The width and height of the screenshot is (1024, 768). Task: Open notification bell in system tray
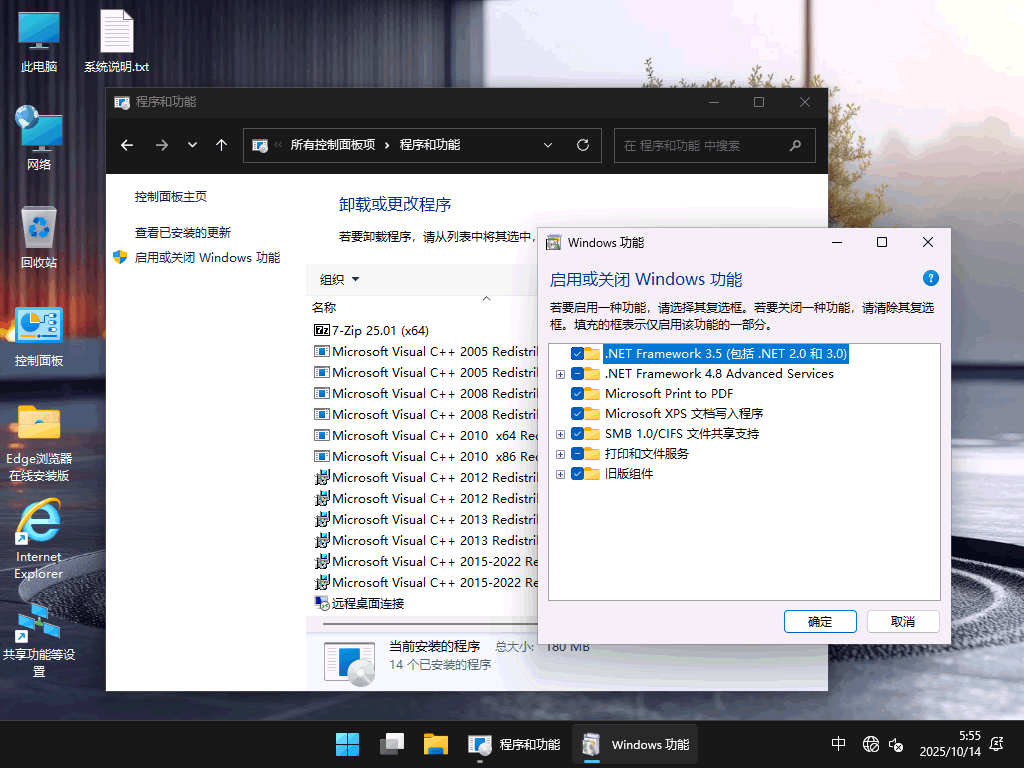(x=997, y=744)
